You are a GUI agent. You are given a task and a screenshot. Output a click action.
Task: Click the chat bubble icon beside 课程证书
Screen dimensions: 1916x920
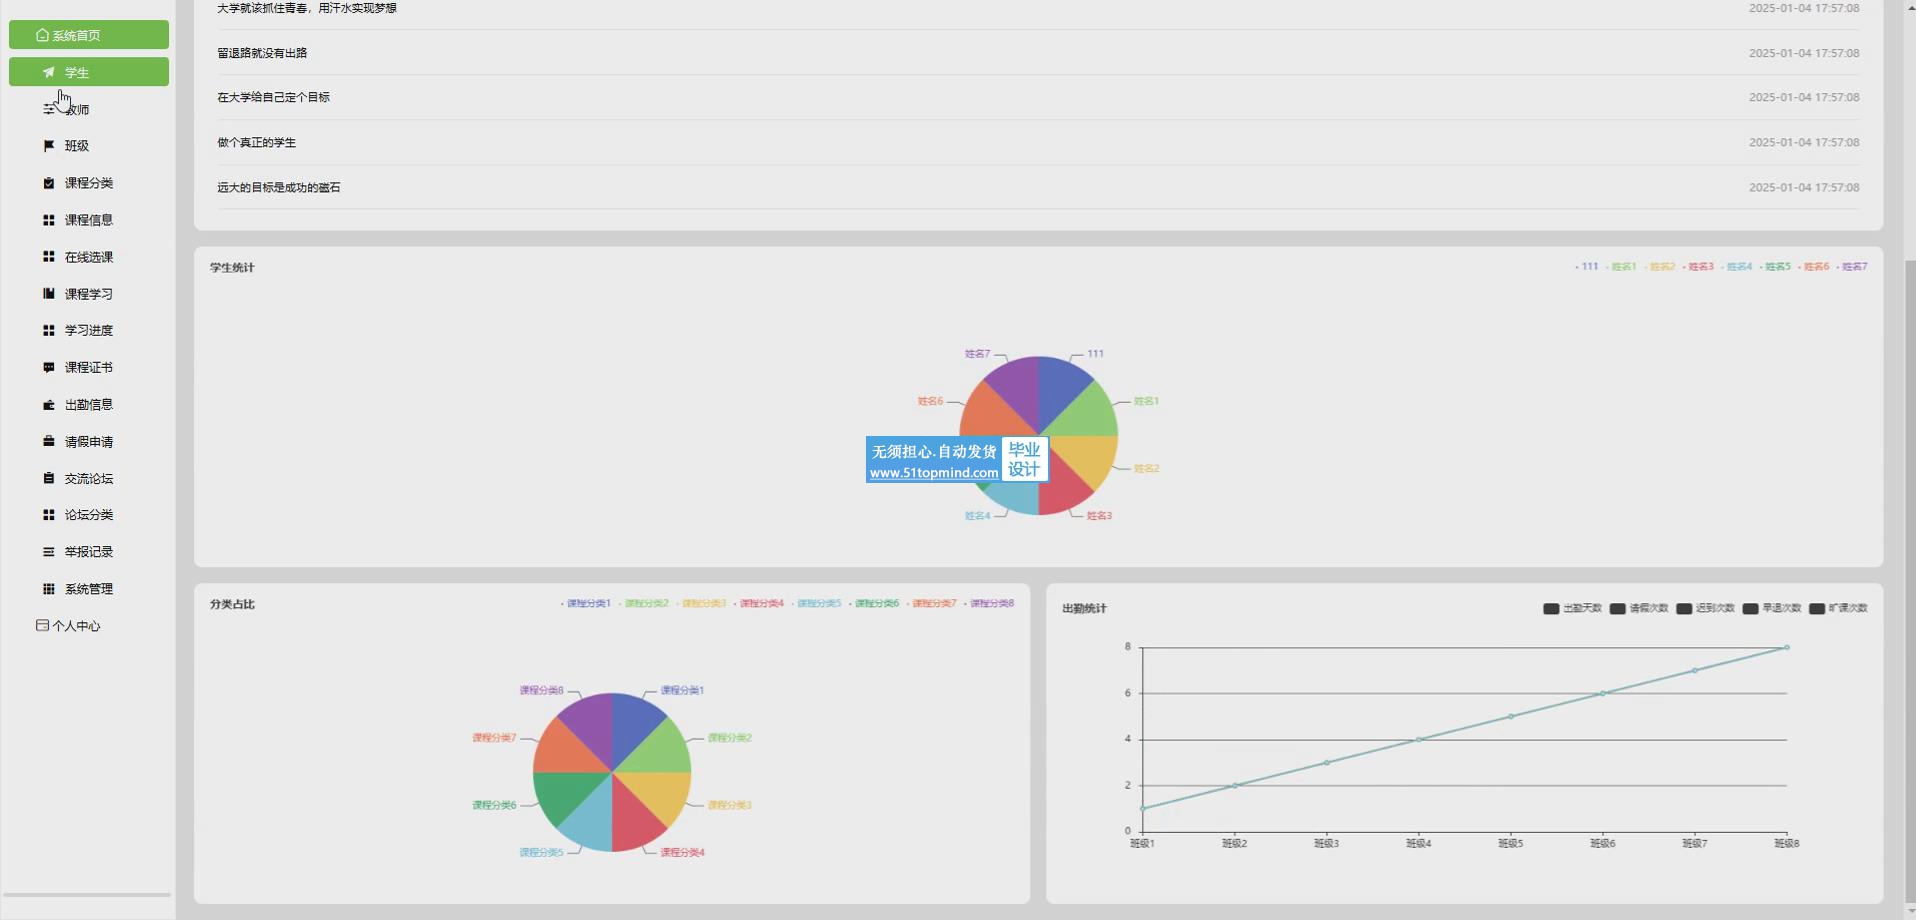pos(48,368)
